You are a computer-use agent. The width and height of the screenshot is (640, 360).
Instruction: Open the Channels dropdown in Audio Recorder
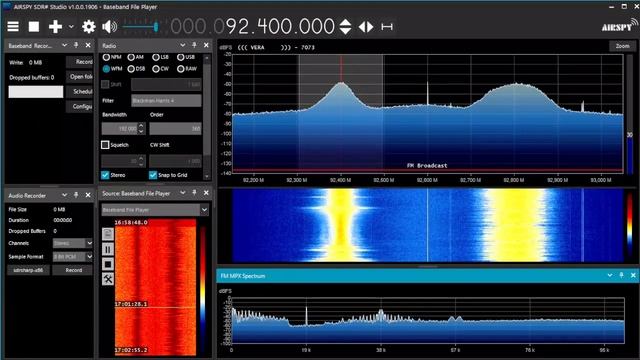click(x=73, y=243)
